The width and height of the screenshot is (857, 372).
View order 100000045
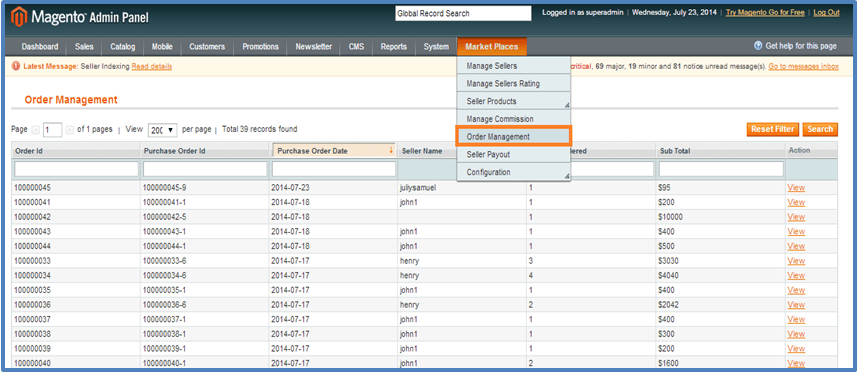pyautogui.click(x=796, y=187)
